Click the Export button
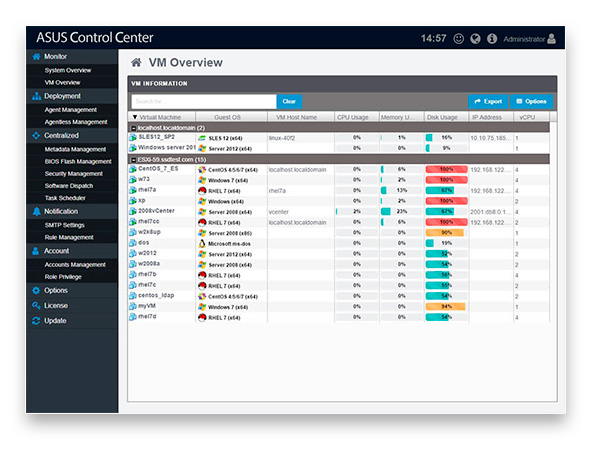The height and width of the screenshot is (450, 590). click(x=488, y=102)
